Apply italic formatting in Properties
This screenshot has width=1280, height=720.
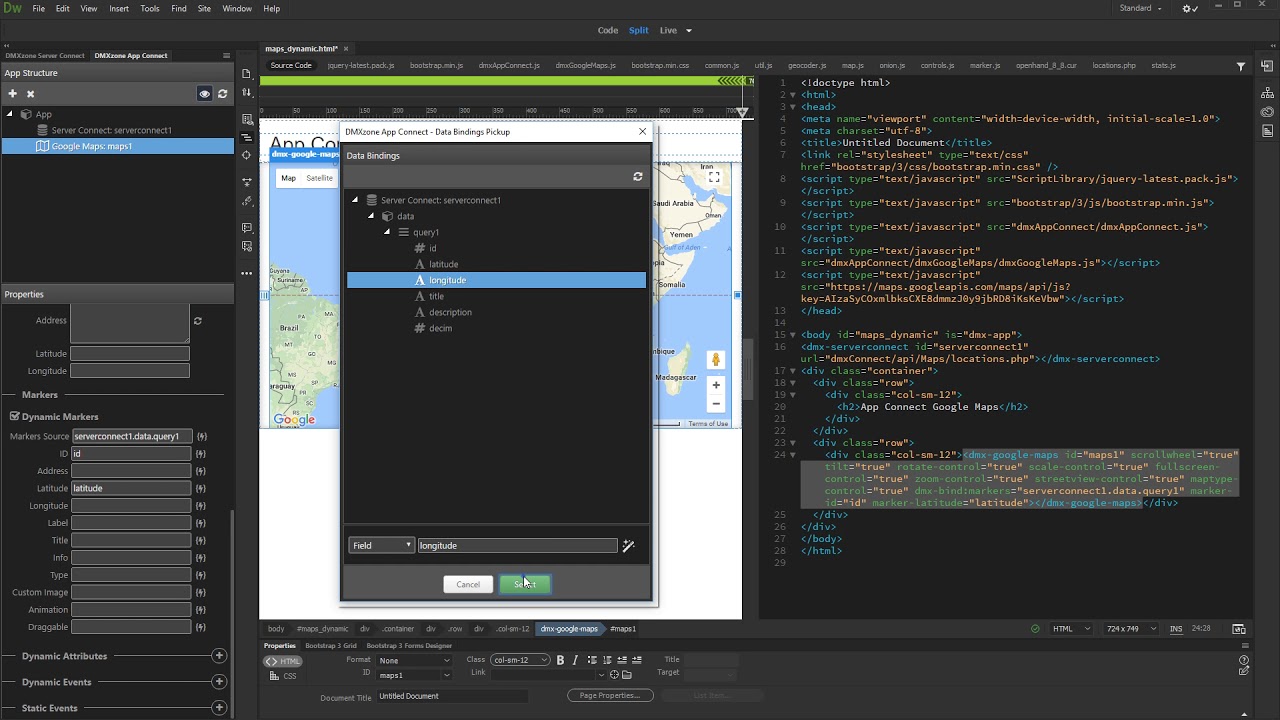pyautogui.click(x=575, y=660)
